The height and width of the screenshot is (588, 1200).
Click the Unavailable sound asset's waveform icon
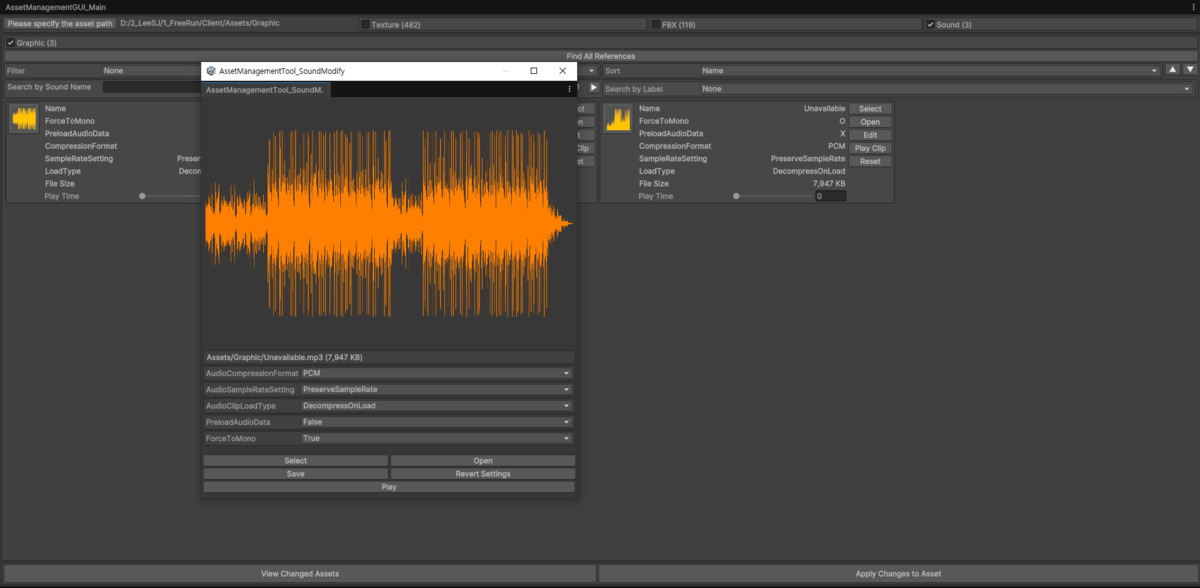pos(618,119)
